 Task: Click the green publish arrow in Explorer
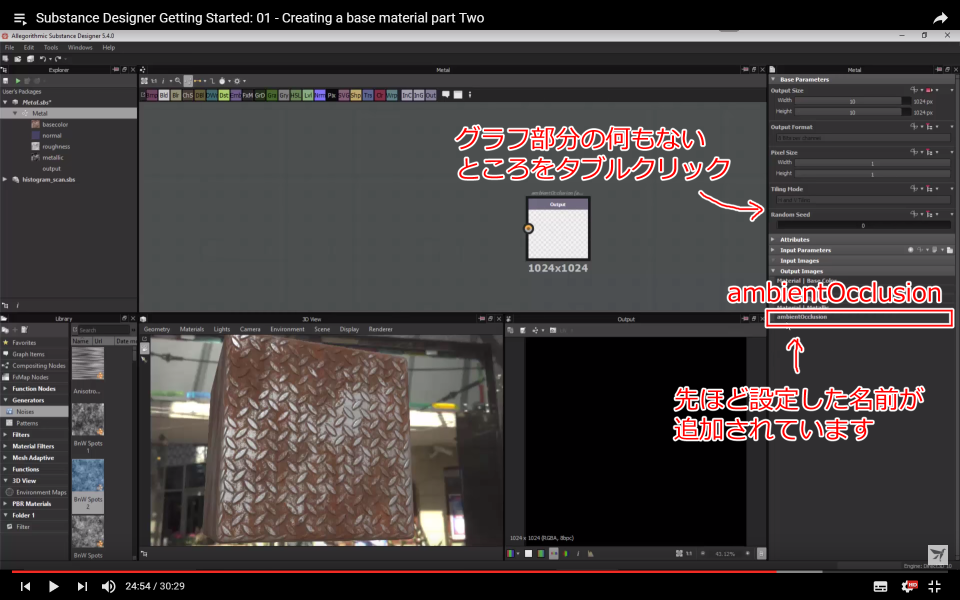[x=18, y=81]
